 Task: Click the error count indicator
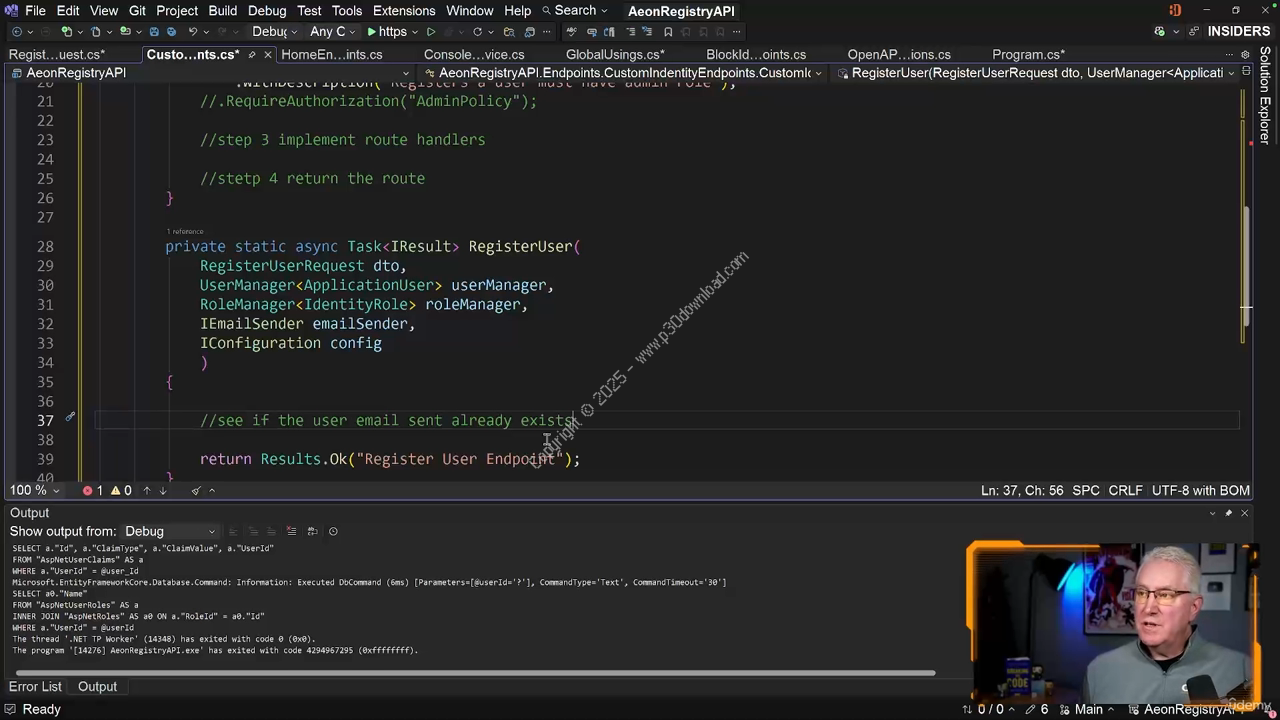click(92, 490)
